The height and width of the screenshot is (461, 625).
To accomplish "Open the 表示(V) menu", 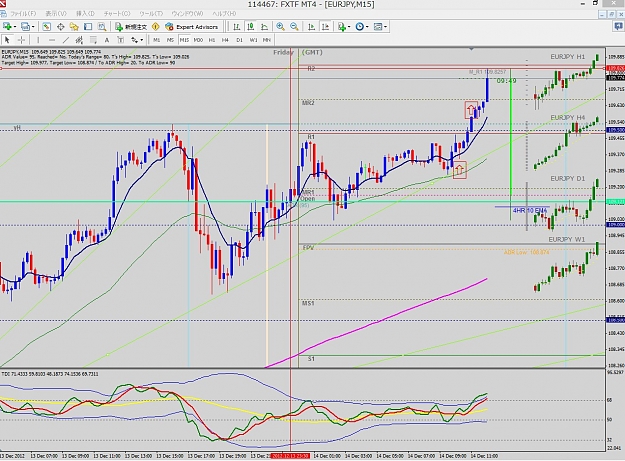I will 56,14.
